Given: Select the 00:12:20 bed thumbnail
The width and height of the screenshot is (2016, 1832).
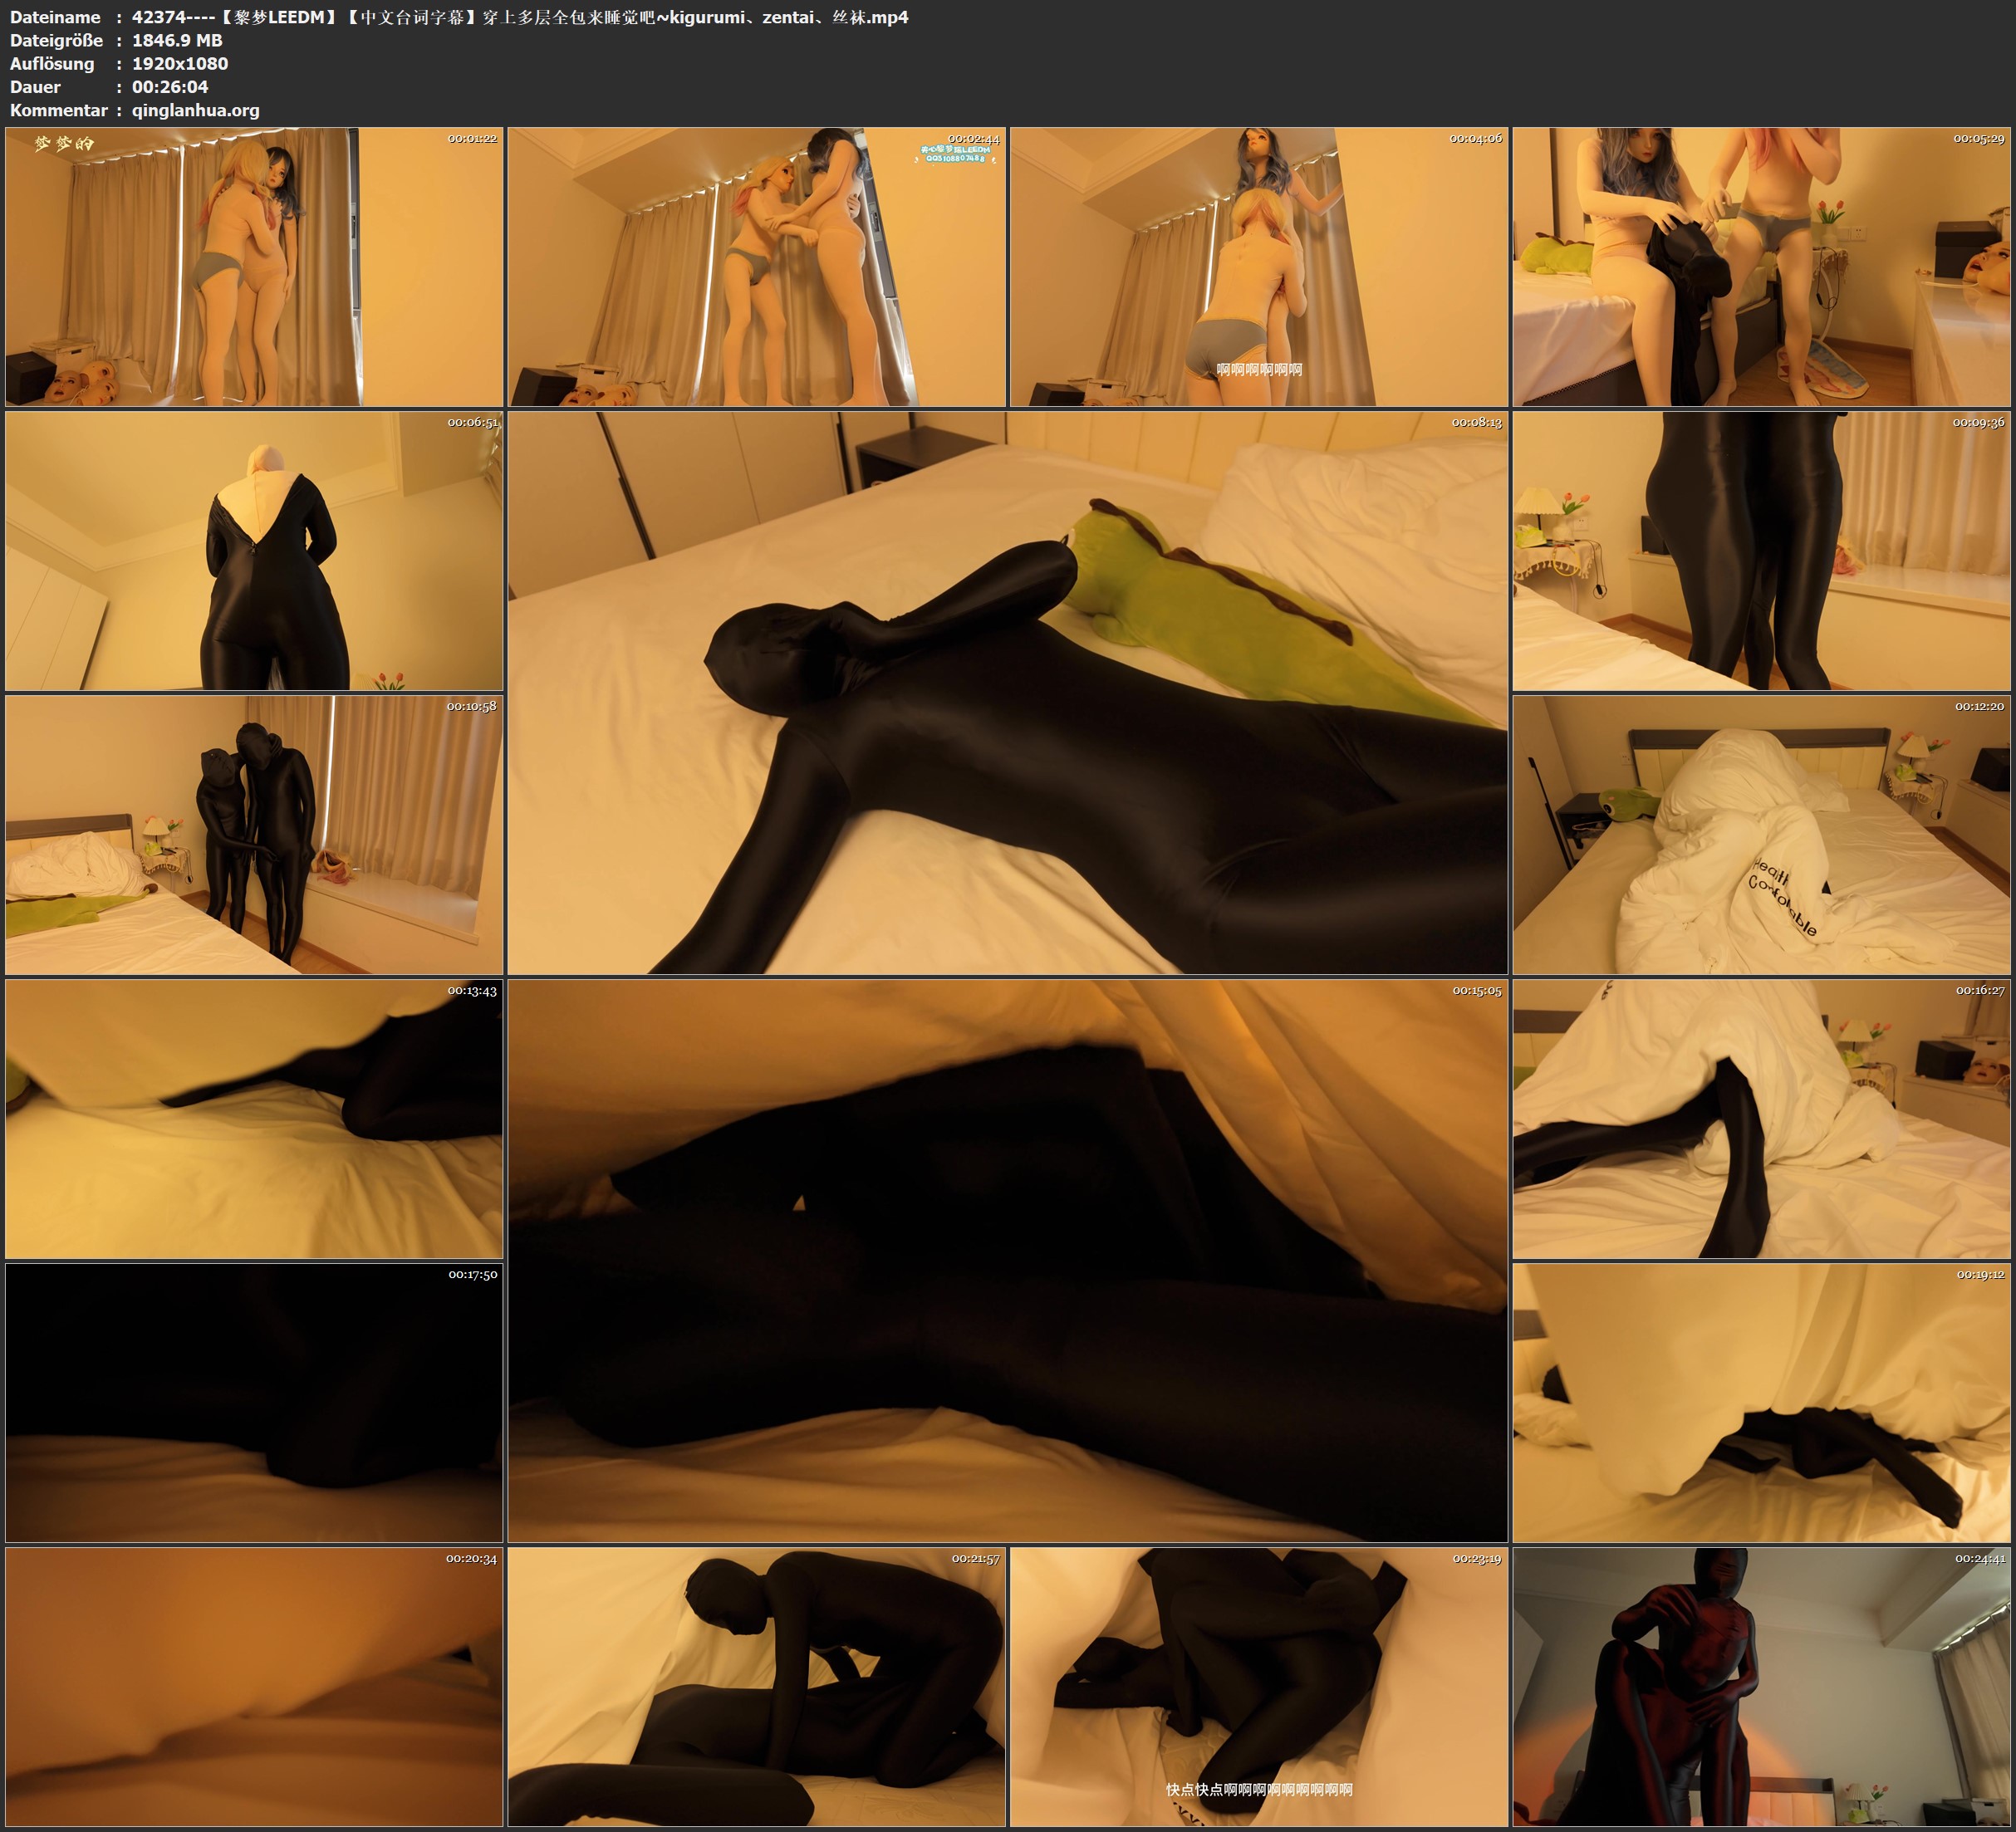Looking at the screenshot, I should (x=1761, y=835).
